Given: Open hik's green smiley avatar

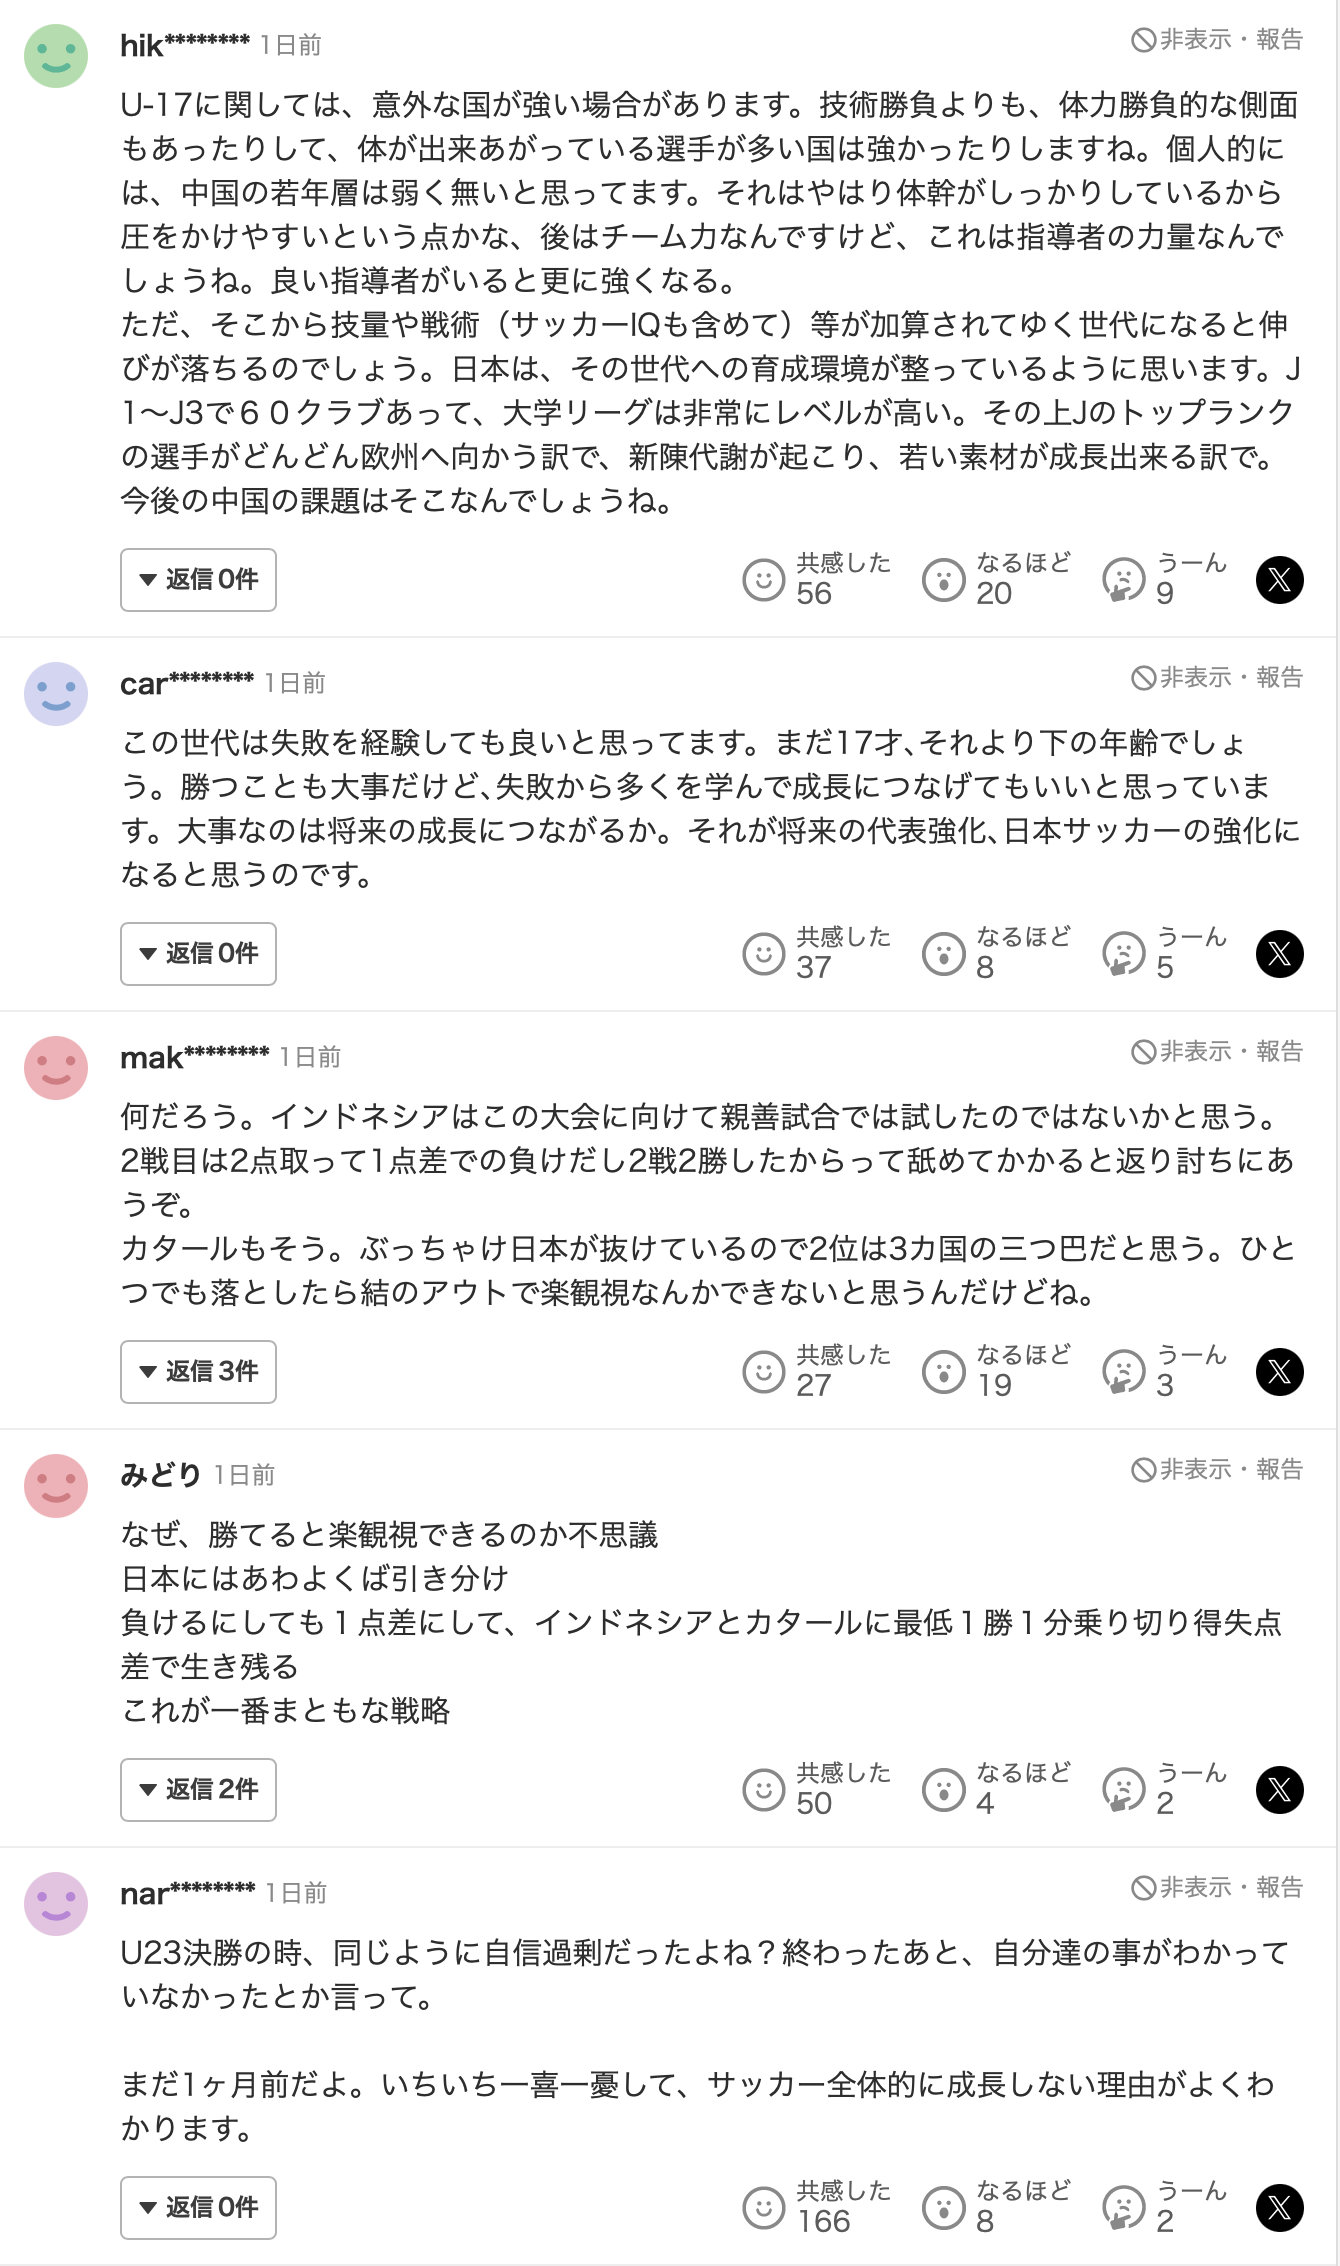Looking at the screenshot, I should click(x=56, y=56).
